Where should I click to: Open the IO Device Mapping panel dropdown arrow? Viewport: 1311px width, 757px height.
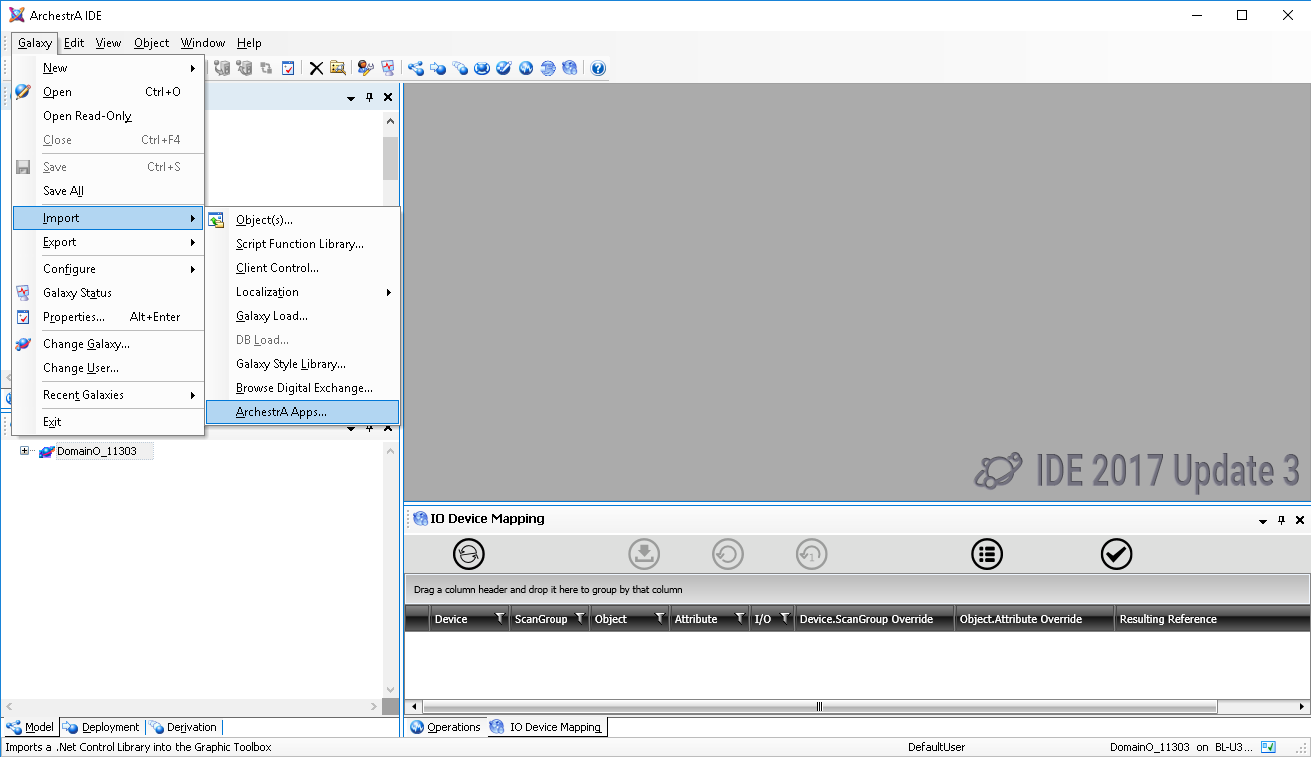point(1263,521)
